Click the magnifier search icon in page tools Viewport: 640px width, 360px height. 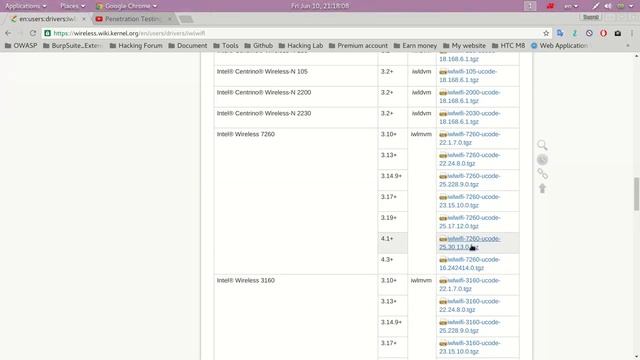(542, 145)
